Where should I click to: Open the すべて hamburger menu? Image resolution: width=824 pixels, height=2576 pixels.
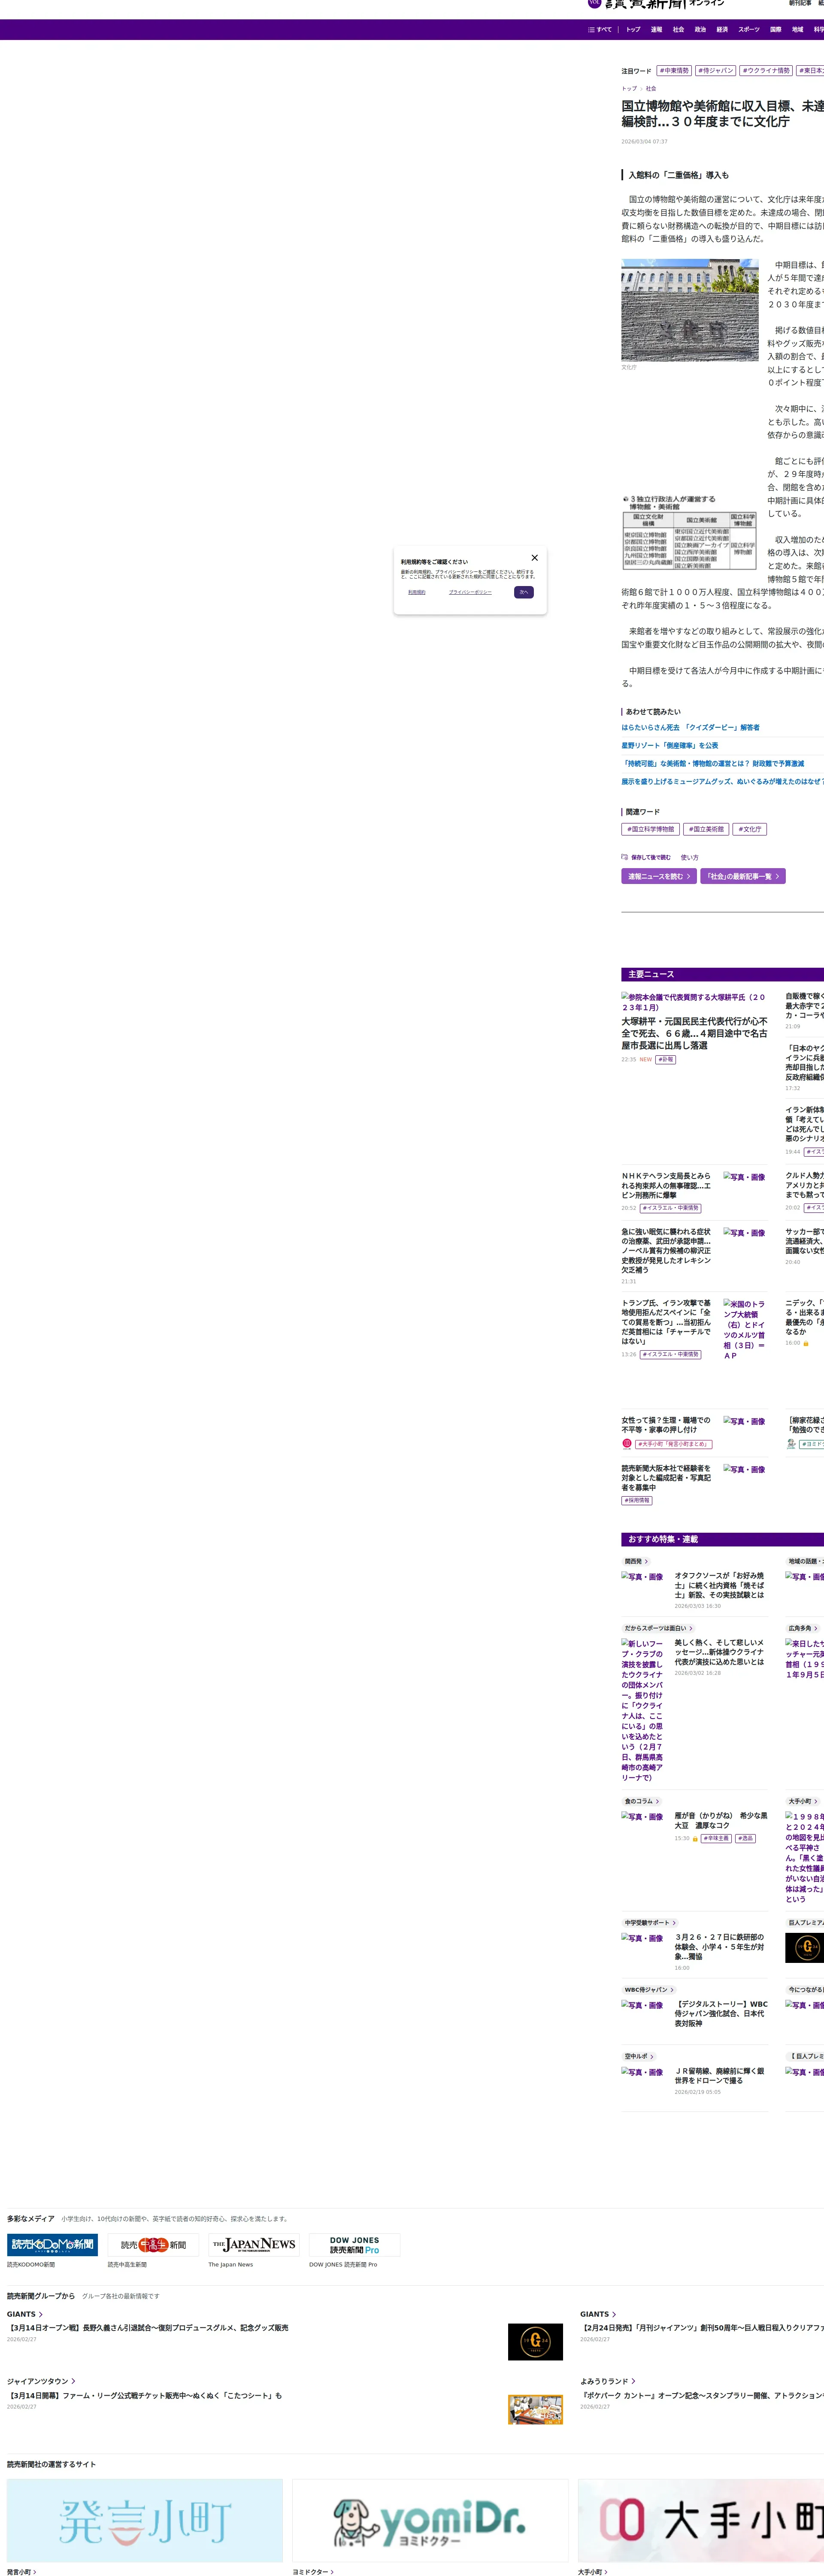[x=600, y=30]
